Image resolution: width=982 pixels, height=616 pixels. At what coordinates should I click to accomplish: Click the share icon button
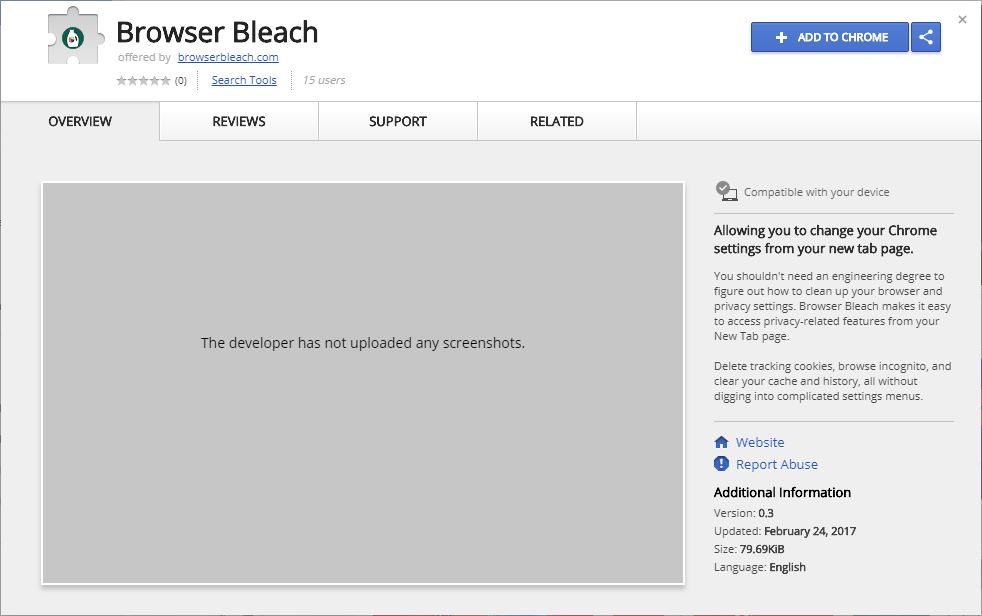coord(926,37)
